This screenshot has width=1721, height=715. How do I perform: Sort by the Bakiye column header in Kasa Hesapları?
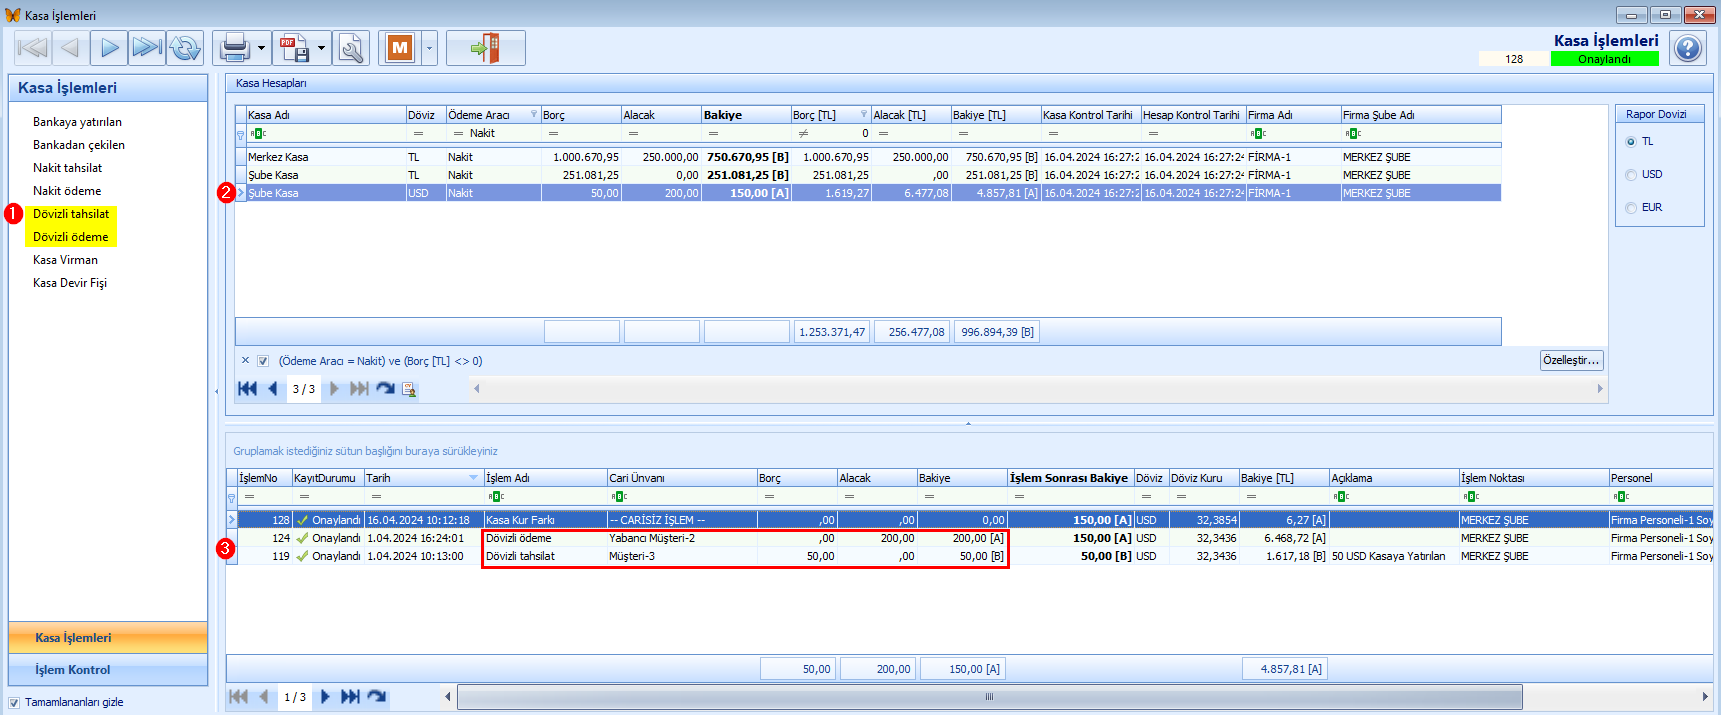pos(745,115)
